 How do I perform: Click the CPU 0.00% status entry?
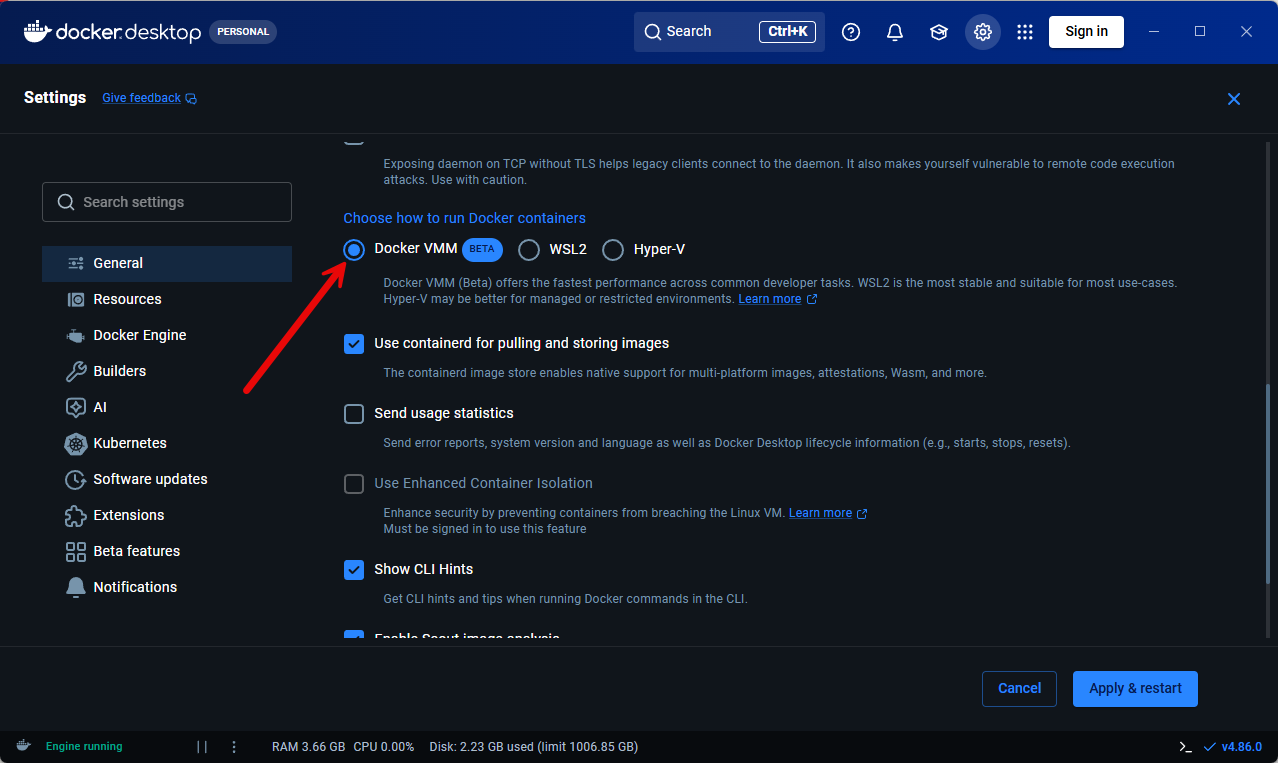[x=384, y=747]
